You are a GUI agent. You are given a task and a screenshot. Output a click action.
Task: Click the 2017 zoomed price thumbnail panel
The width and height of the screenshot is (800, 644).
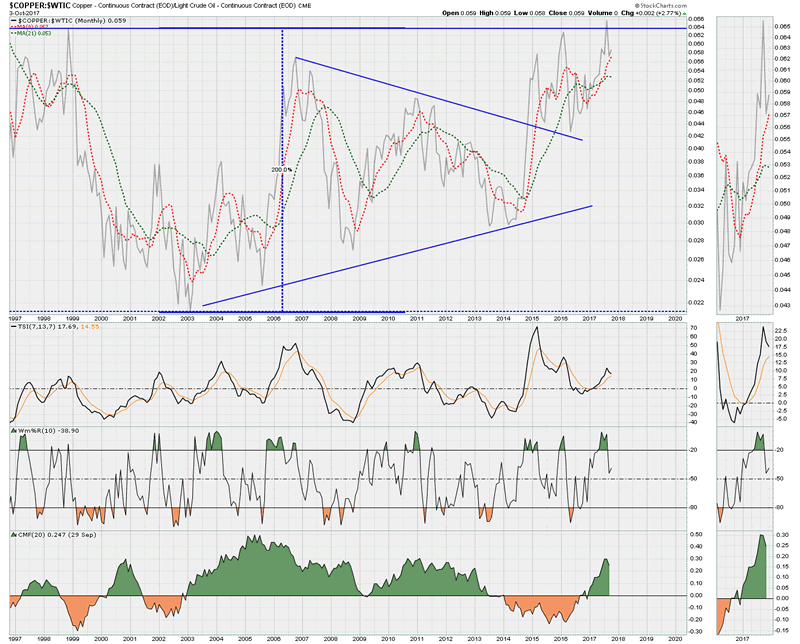745,160
